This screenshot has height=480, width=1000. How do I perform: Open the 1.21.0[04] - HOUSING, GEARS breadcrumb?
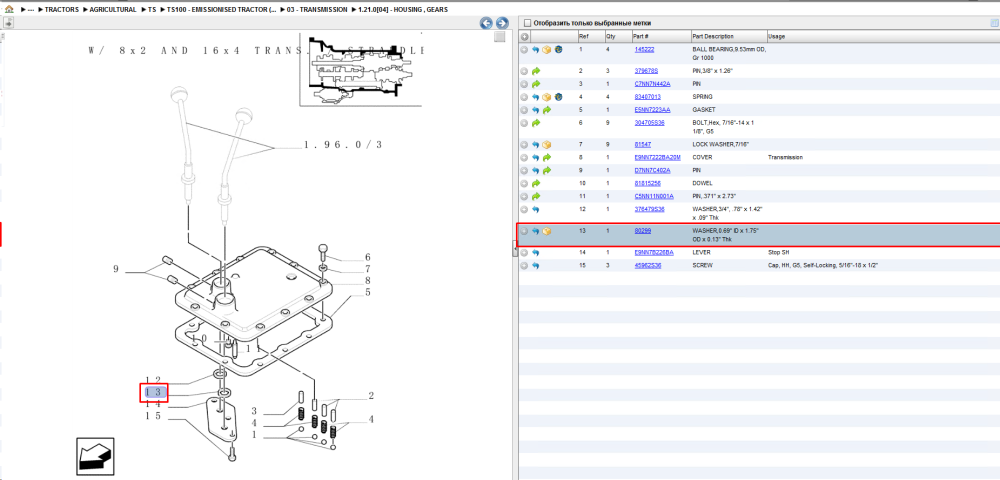coord(402,10)
